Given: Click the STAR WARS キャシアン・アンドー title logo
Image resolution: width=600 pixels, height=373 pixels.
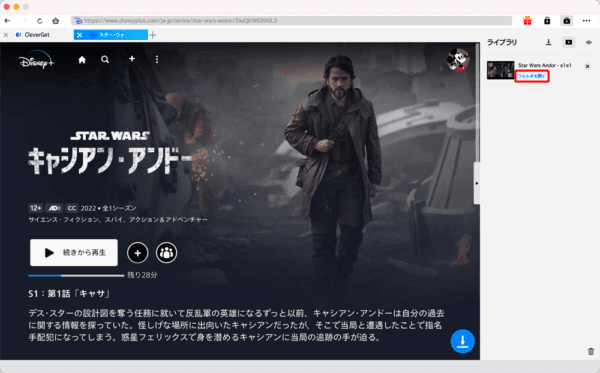Looking at the screenshot, I should [110, 153].
